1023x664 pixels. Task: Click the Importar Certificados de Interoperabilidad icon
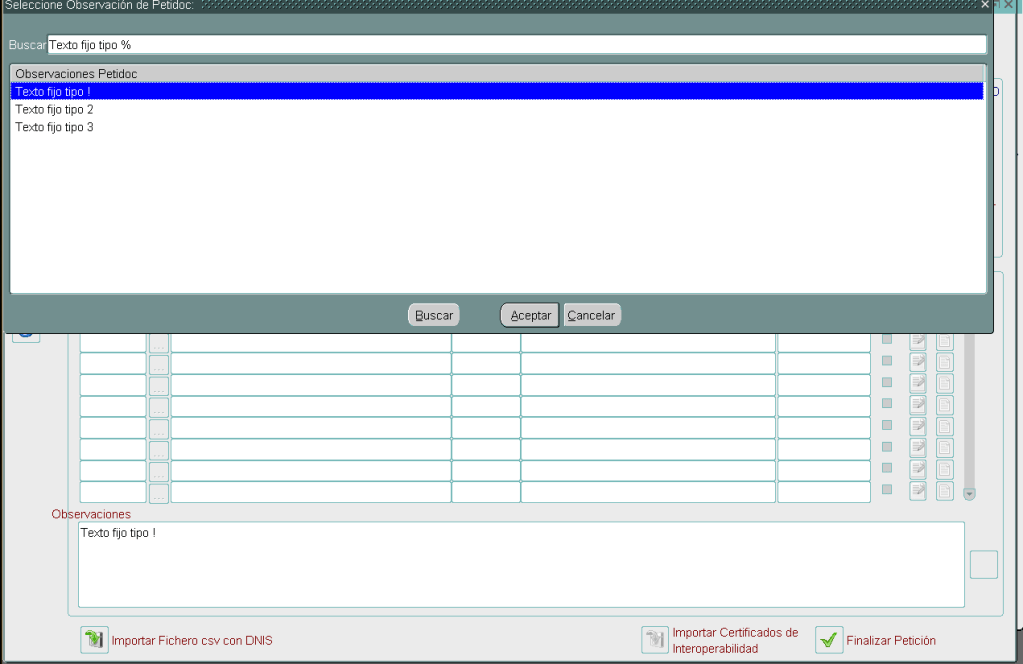(x=655, y=640)
